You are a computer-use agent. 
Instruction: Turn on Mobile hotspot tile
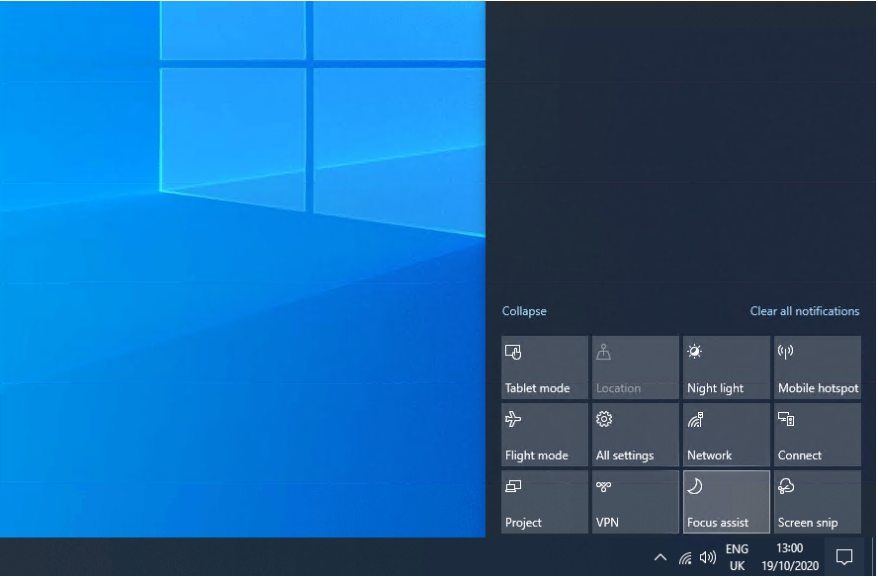coord(817,368)
